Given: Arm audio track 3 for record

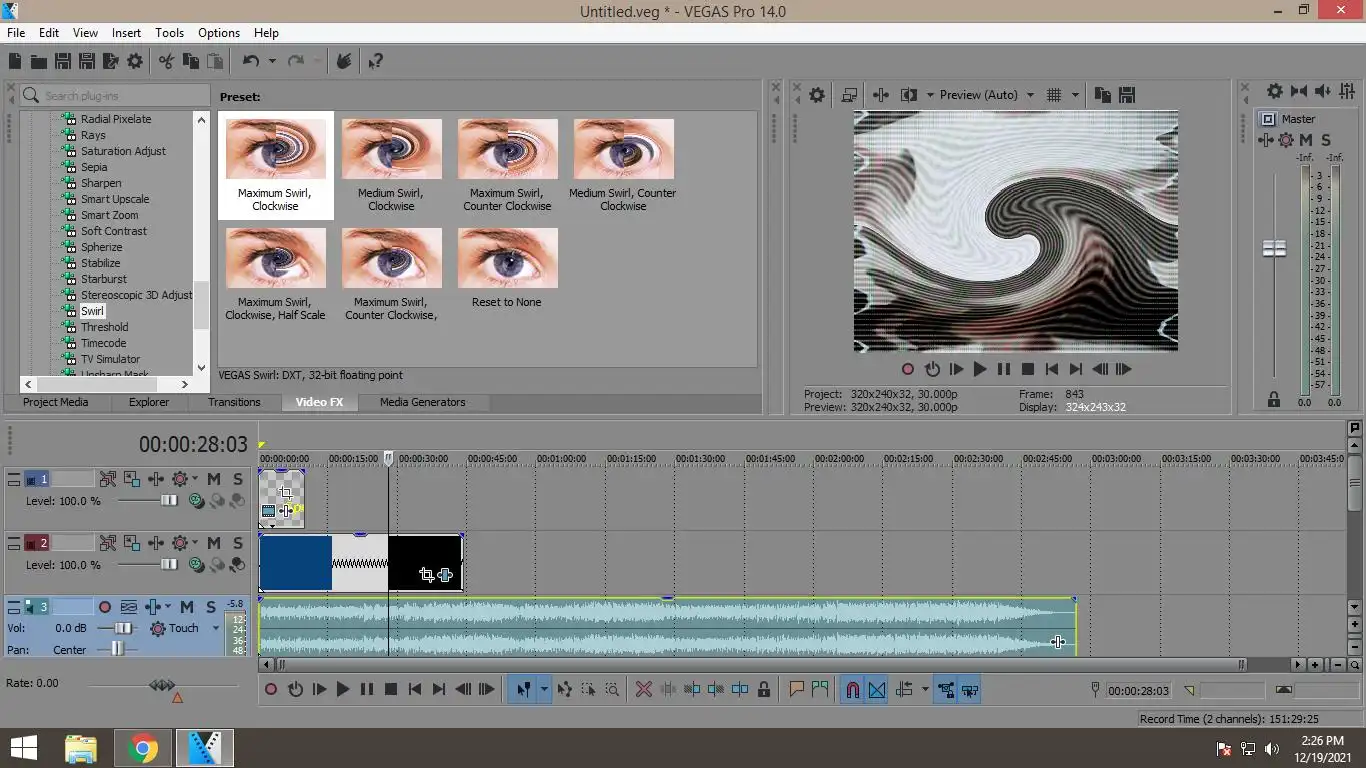Looking at the screenshot, I should click(x=104, y=607).
